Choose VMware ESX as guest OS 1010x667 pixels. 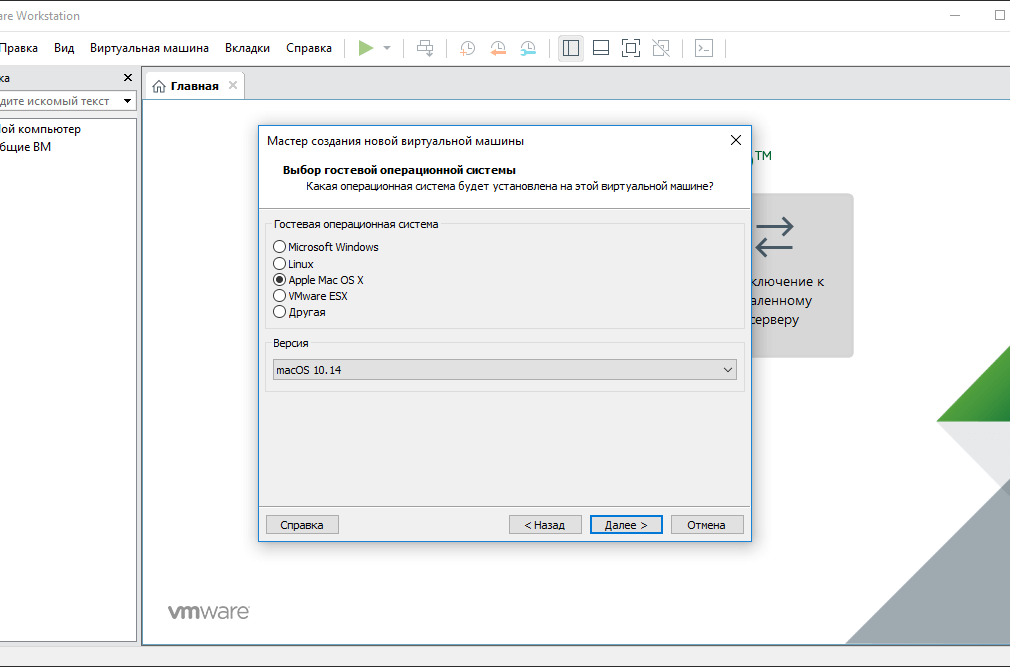[310, 296]
